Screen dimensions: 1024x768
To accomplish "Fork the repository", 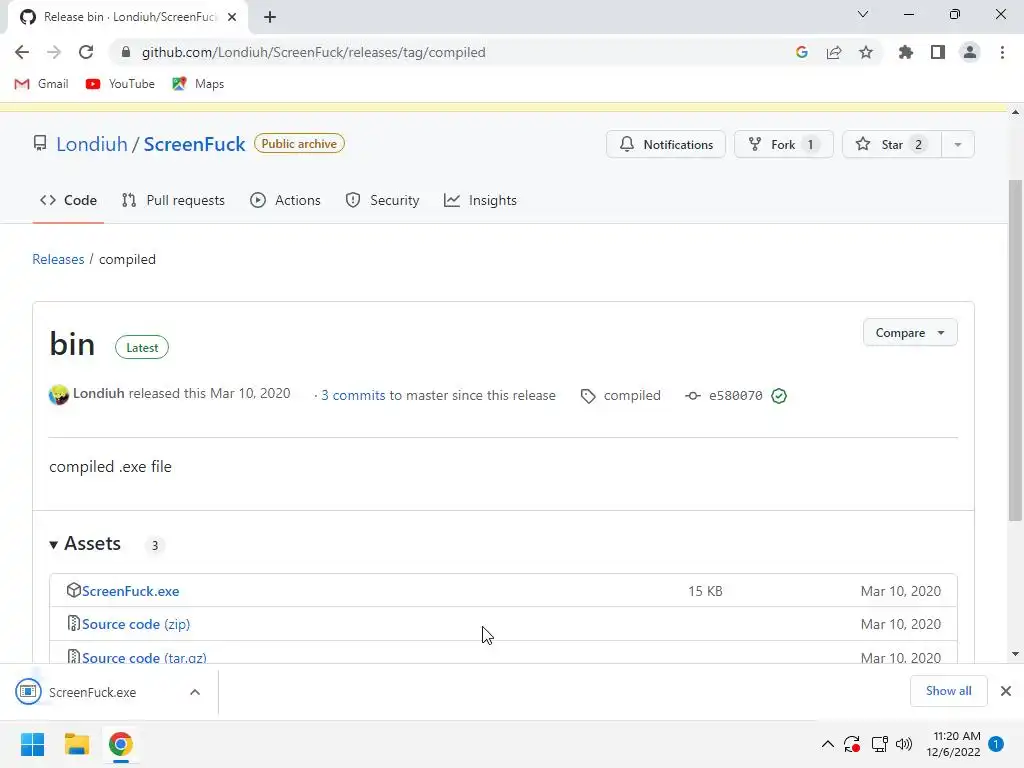I will [x=784, y=144].
